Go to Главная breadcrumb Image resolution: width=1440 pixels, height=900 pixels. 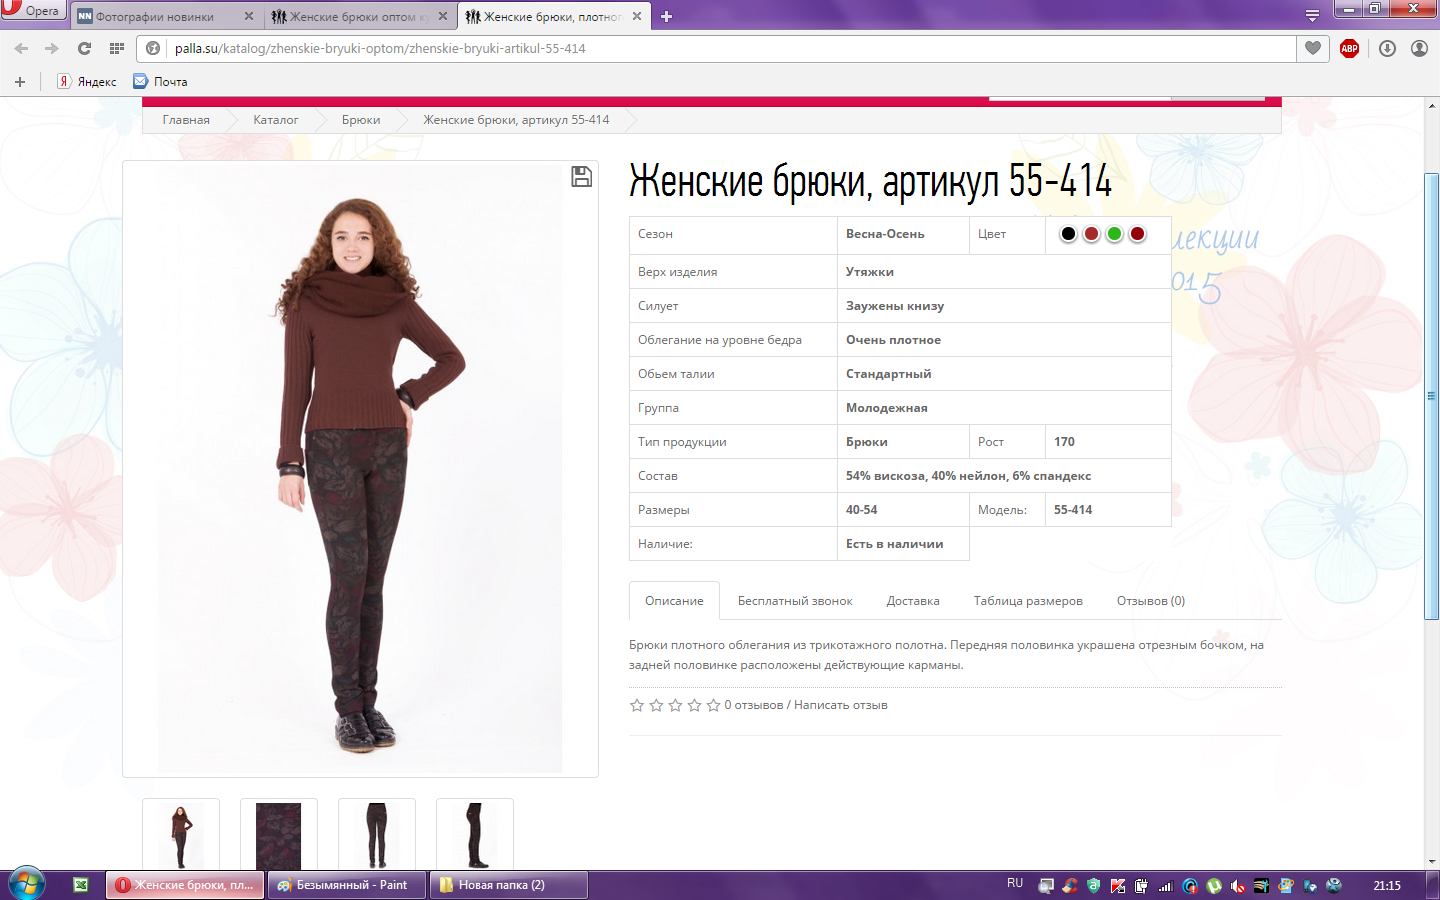(x=186, y=120)
